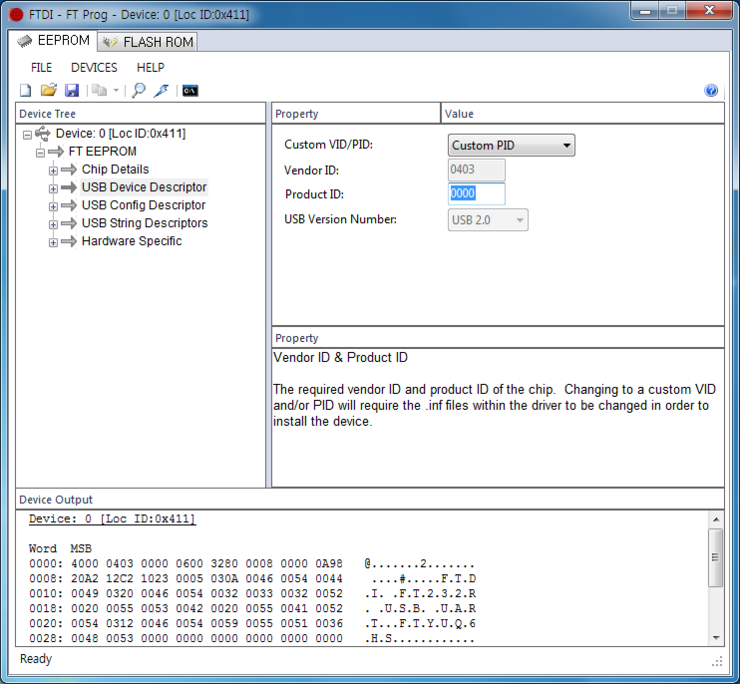740x684 pixels.
Task: Select USB Config Descriptor tree item
Action: point(143,205)
